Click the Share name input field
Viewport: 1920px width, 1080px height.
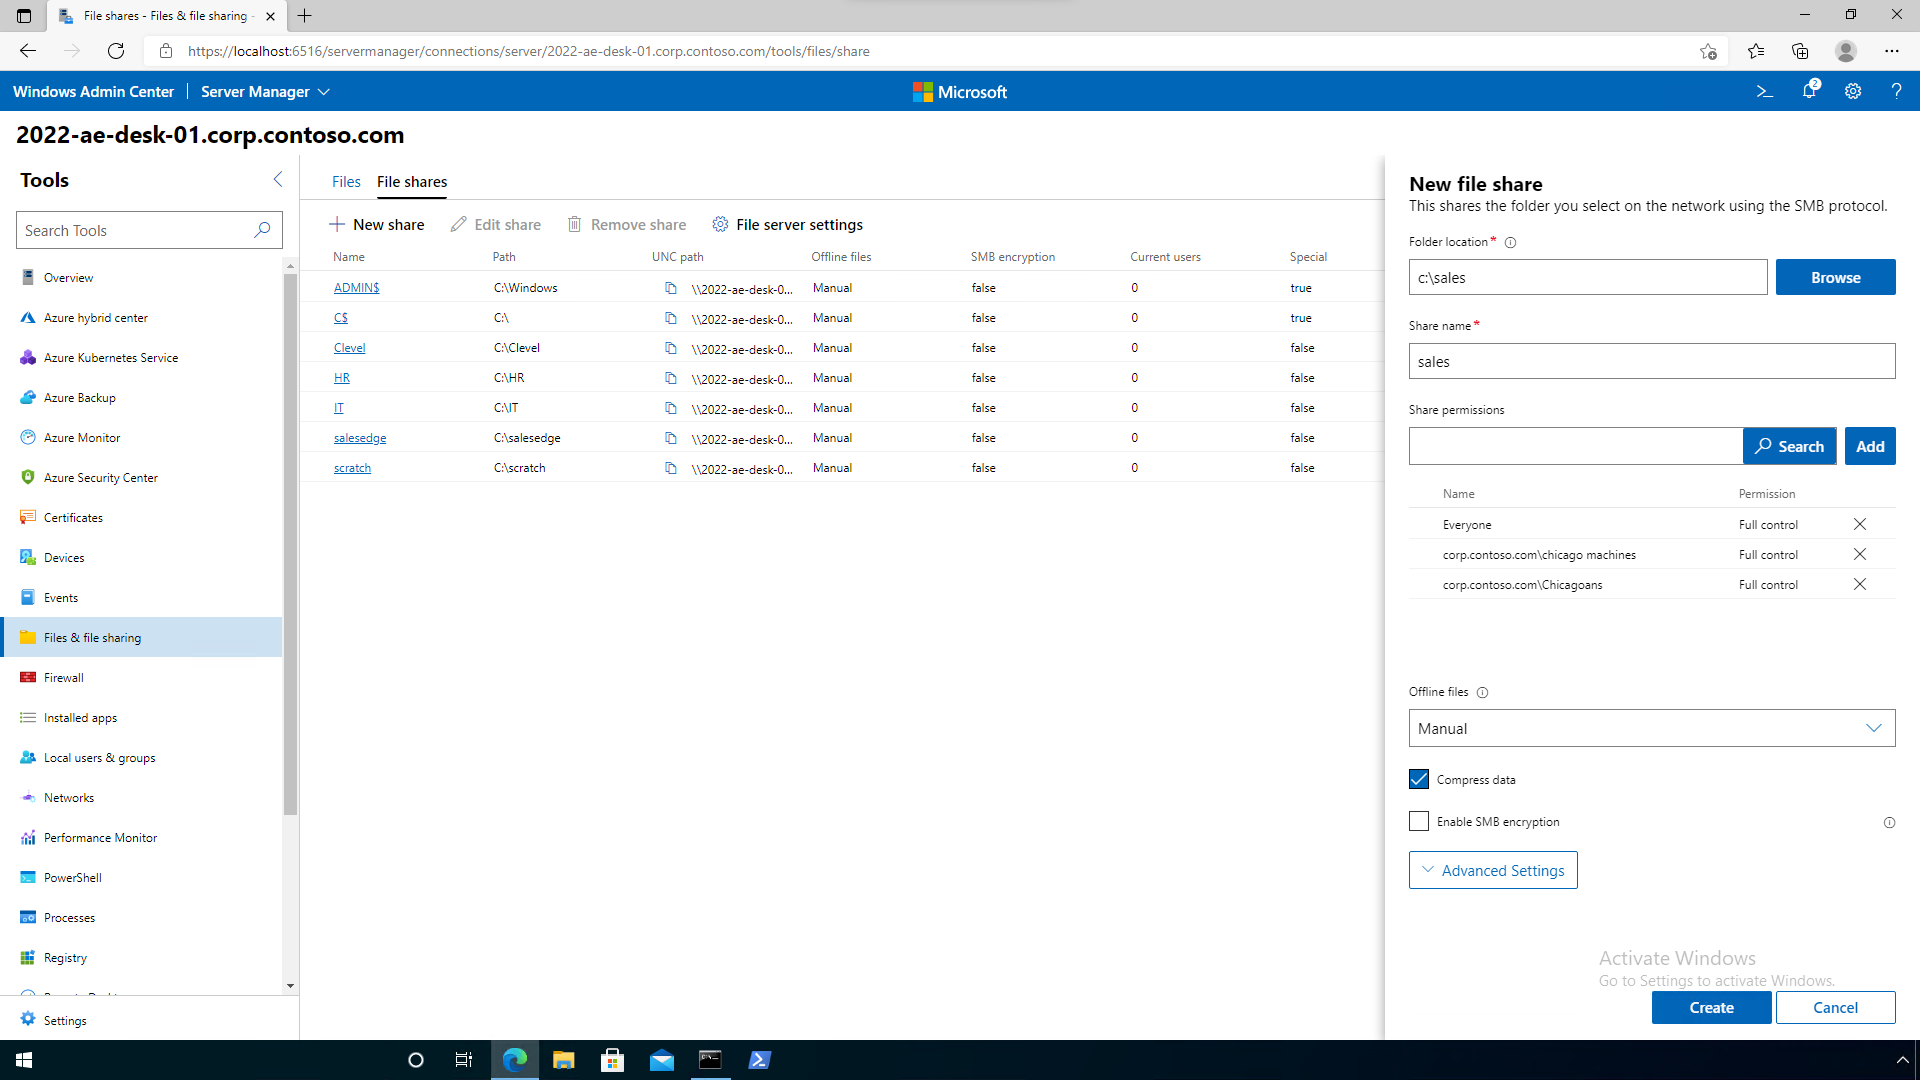point(1652,361)
